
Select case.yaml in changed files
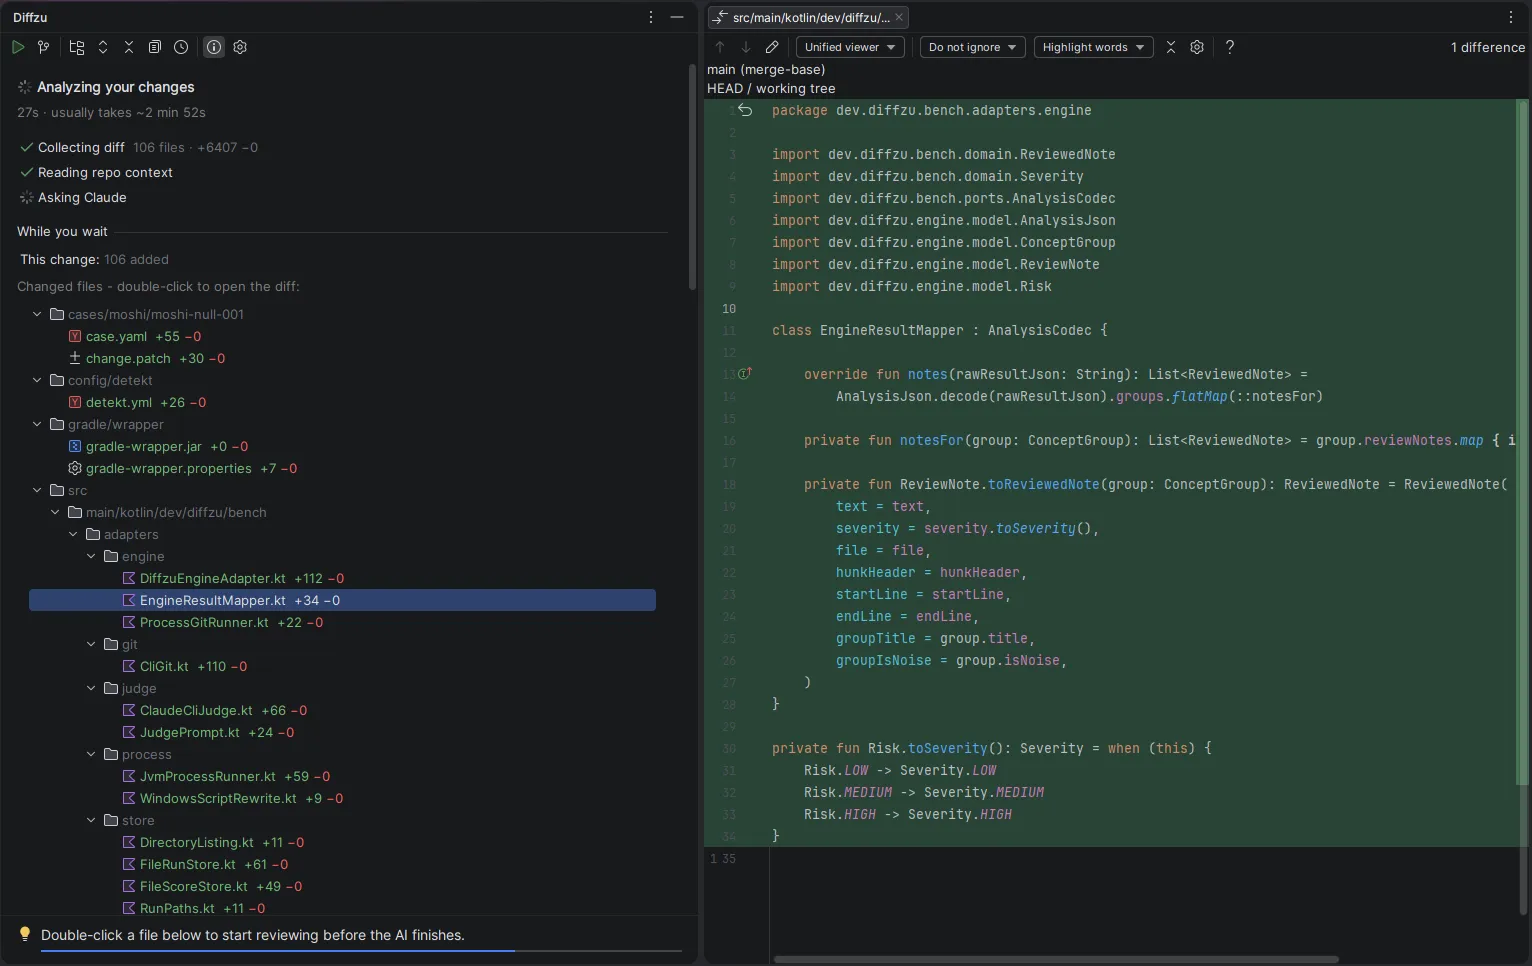pyautogui.click(x=116, y=336)
